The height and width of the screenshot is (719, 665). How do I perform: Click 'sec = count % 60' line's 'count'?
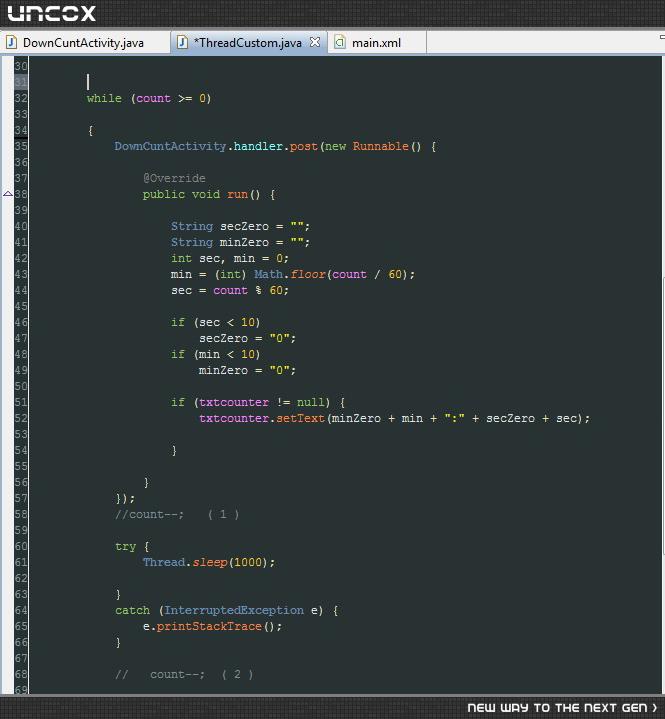click(x=230, y=290)
